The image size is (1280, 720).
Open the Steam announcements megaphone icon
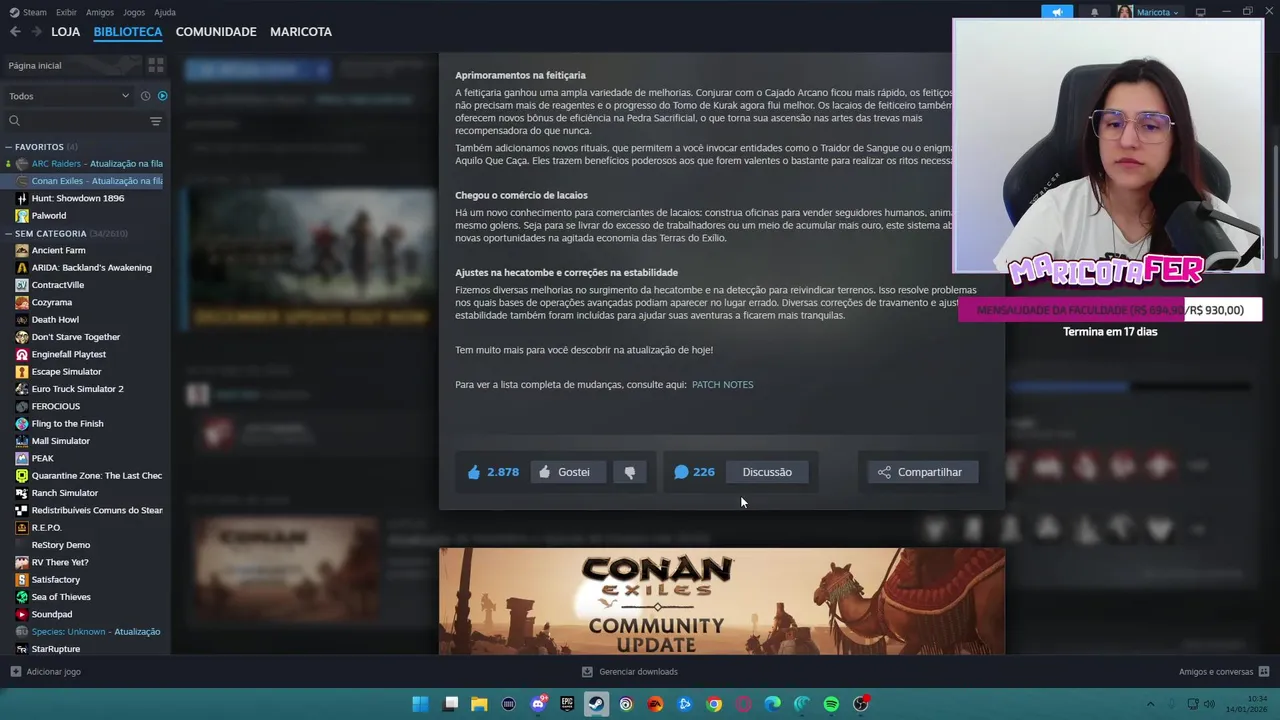[x=1057, y=12]
